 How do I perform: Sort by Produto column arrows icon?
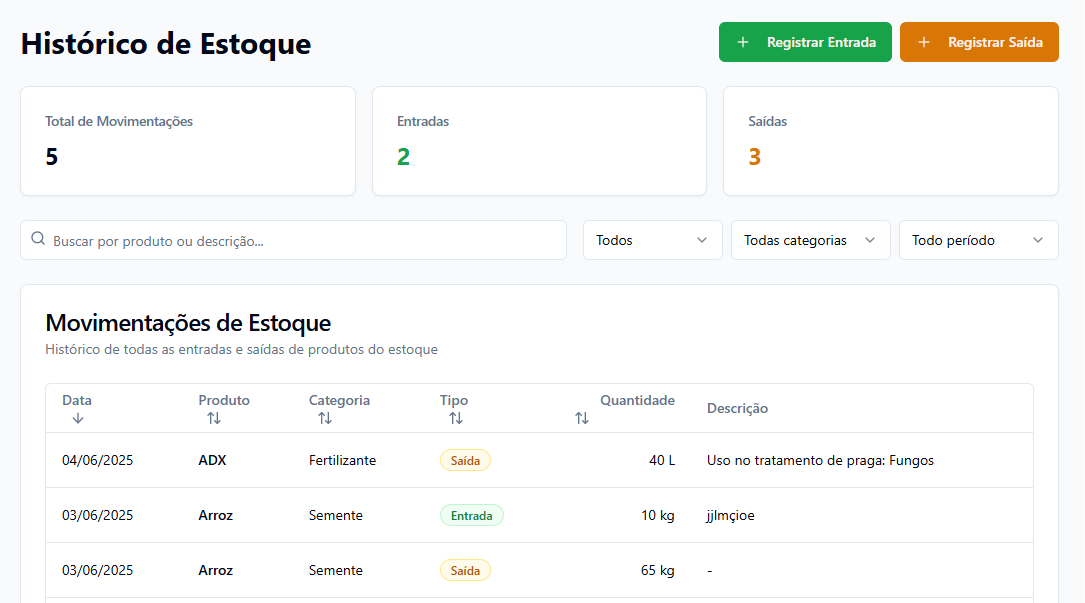214,418
